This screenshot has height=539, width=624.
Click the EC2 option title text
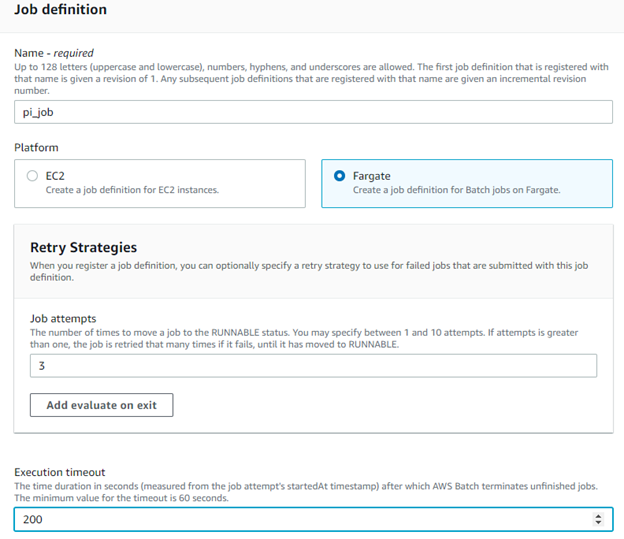(55, 175)
